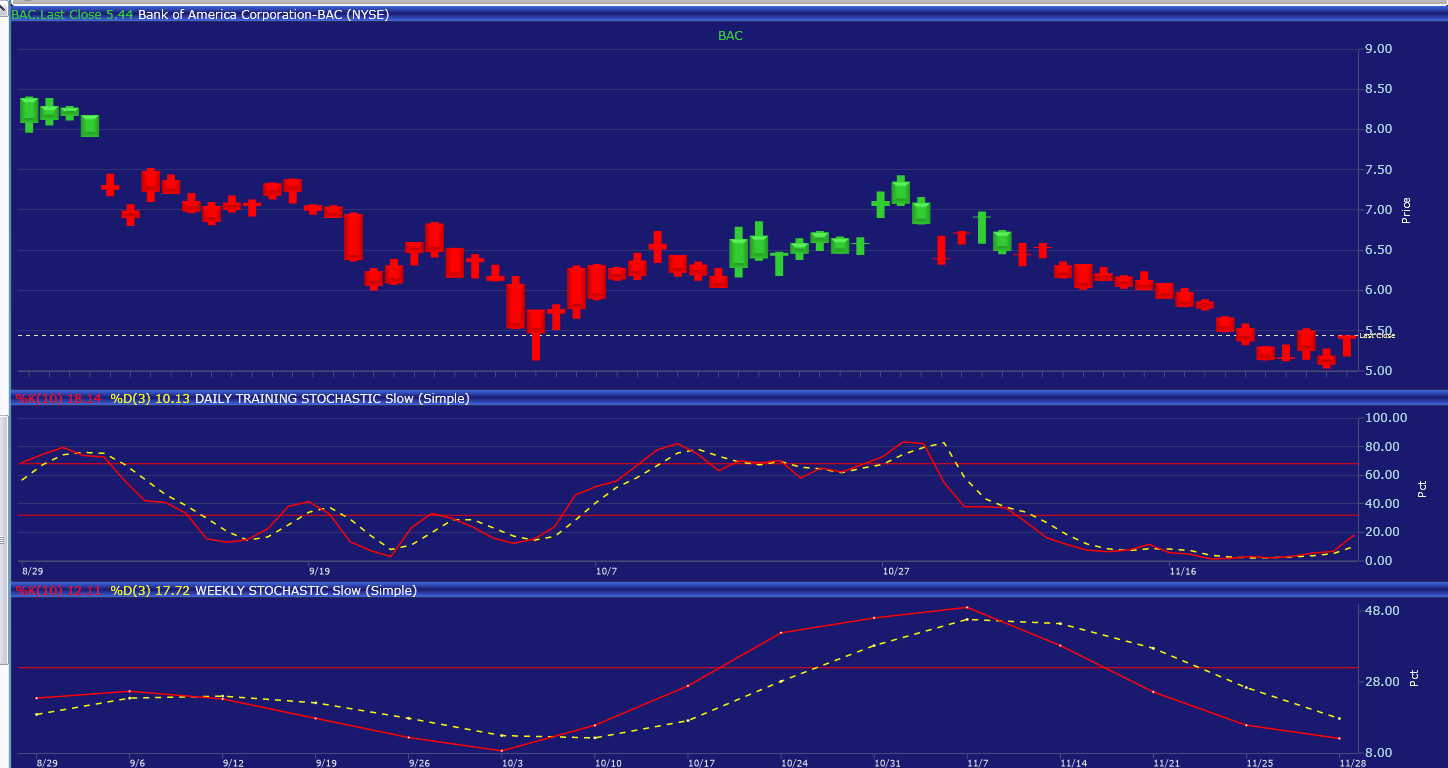
Task: Click the 8.50 price axis label
Action: point(1378,89)
